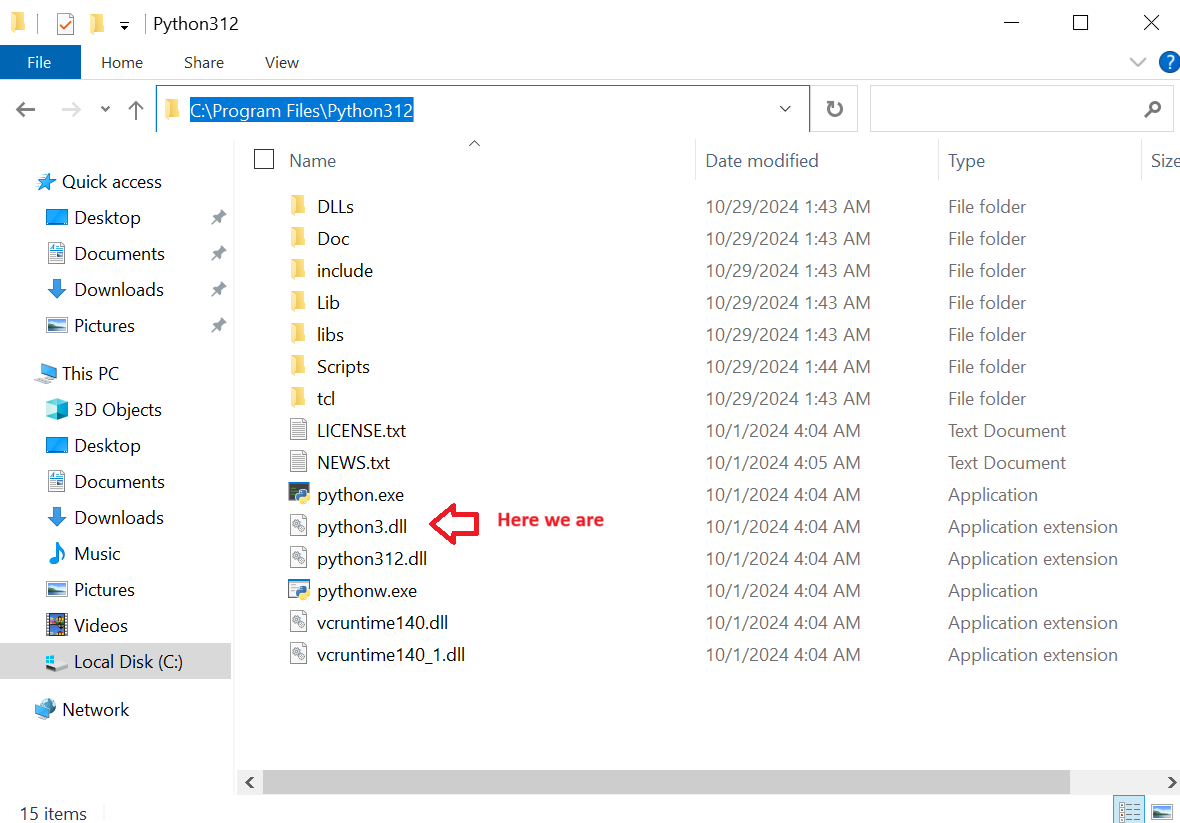
Task: Select the vcruntime140_1.dll file icon
Action: pos(298,654)
